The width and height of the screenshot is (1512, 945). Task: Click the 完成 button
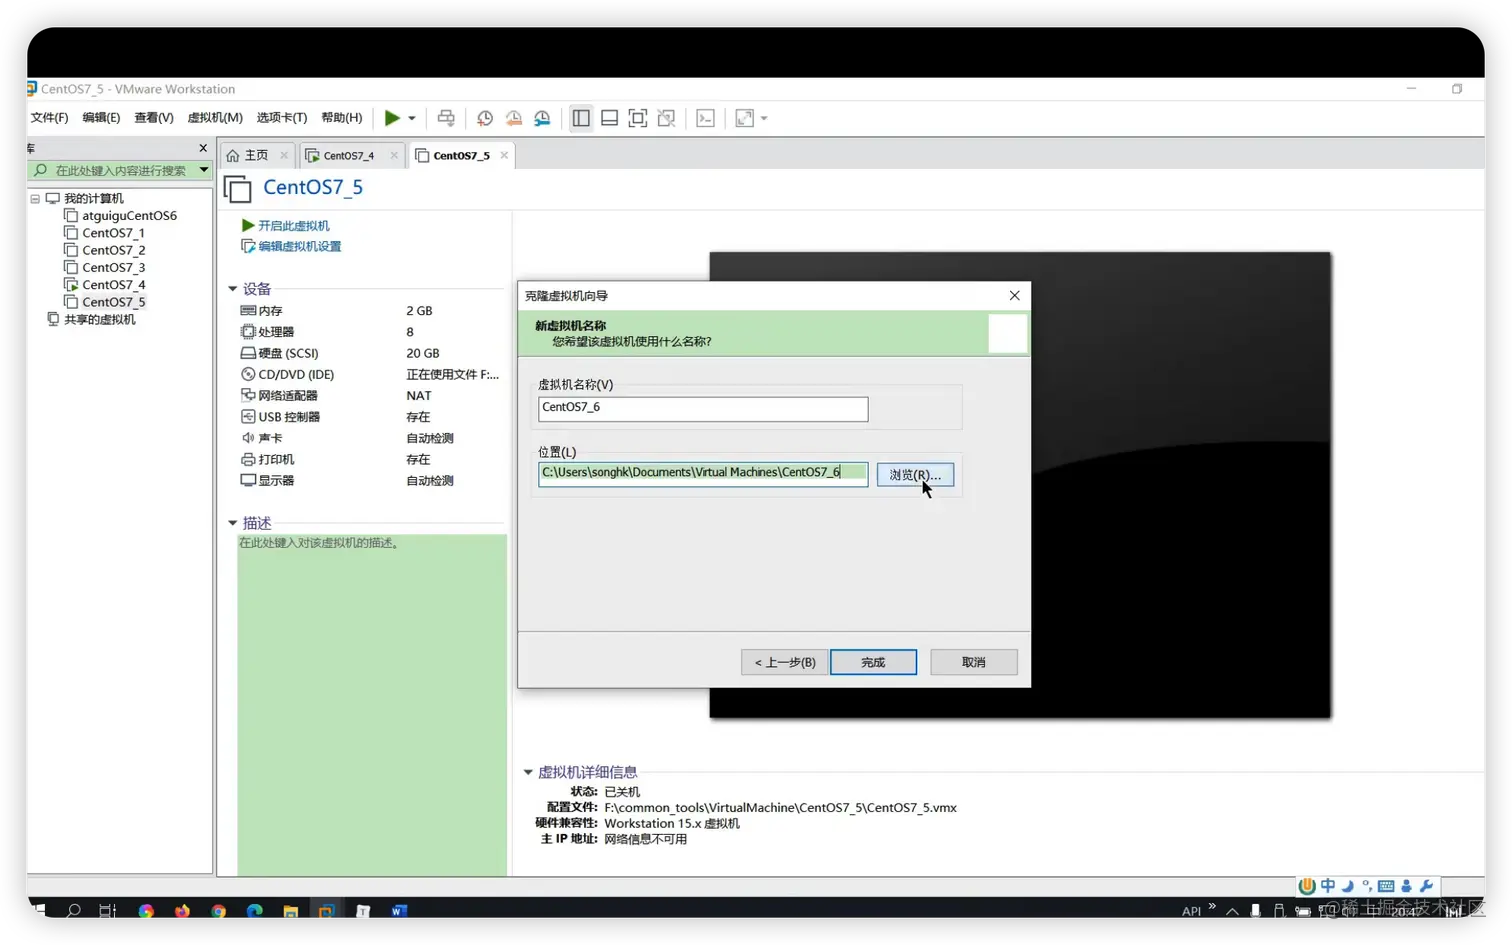(873, 662)
